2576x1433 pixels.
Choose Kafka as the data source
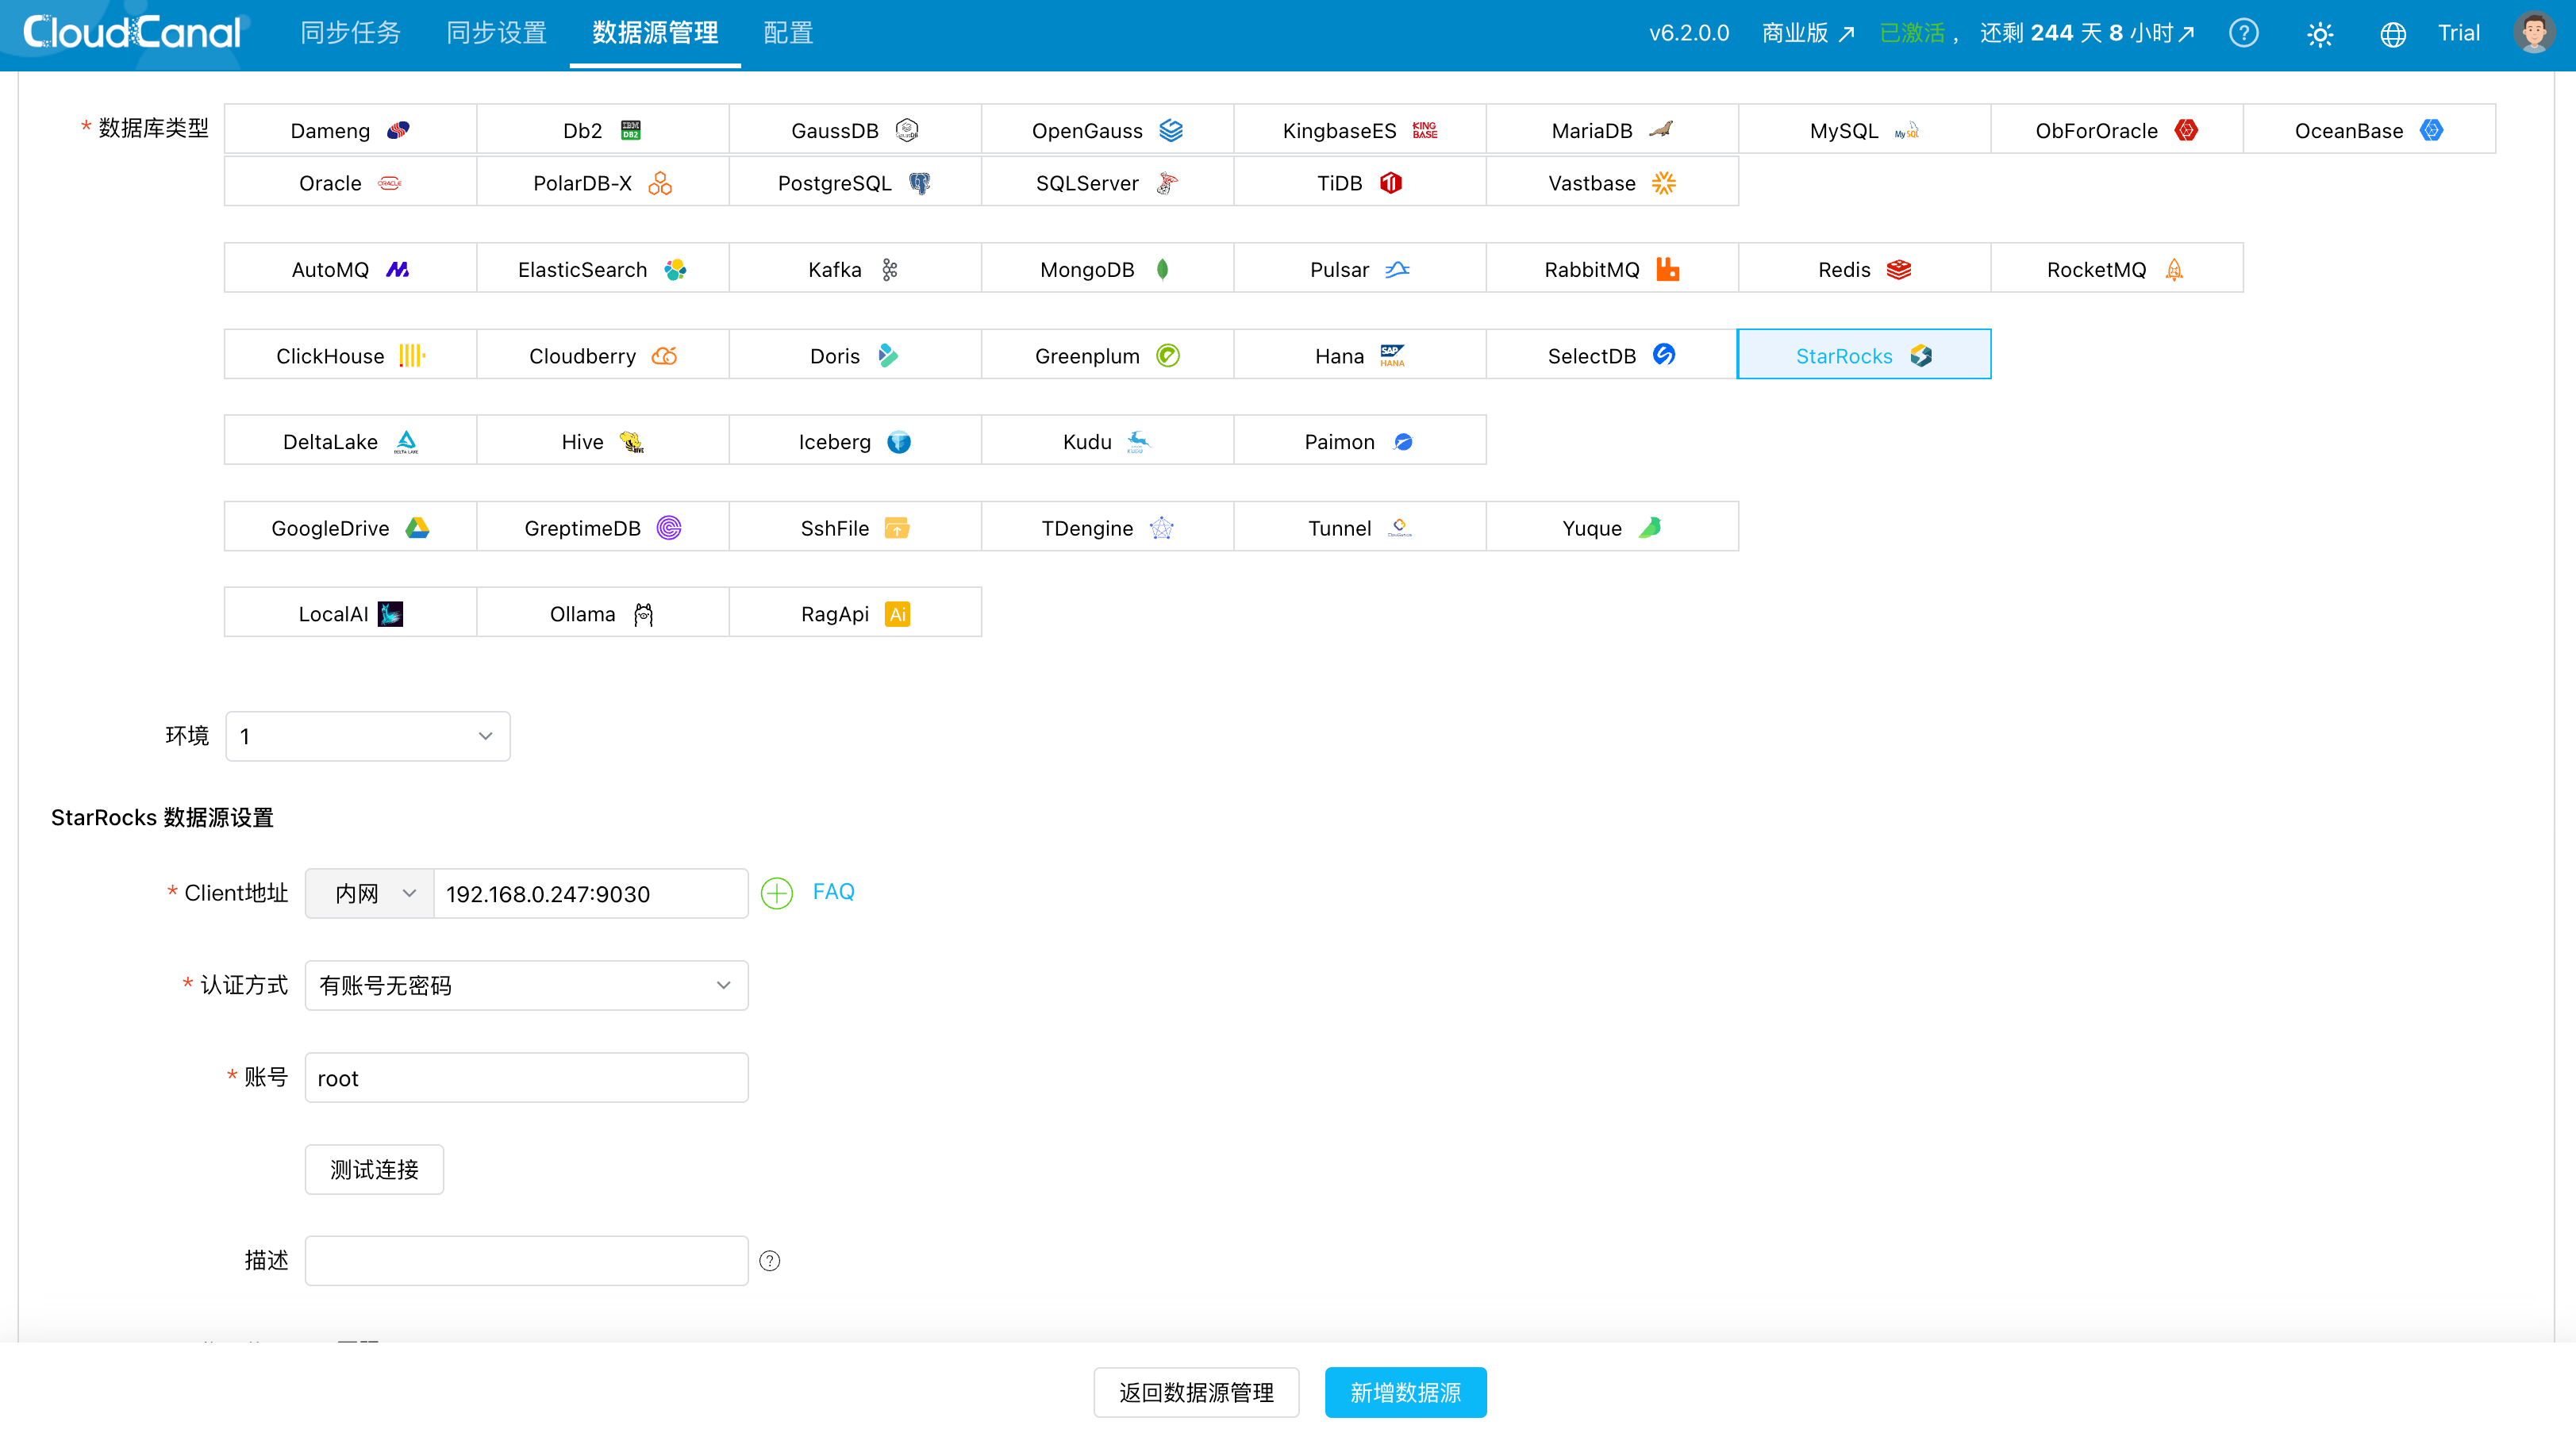855,269
